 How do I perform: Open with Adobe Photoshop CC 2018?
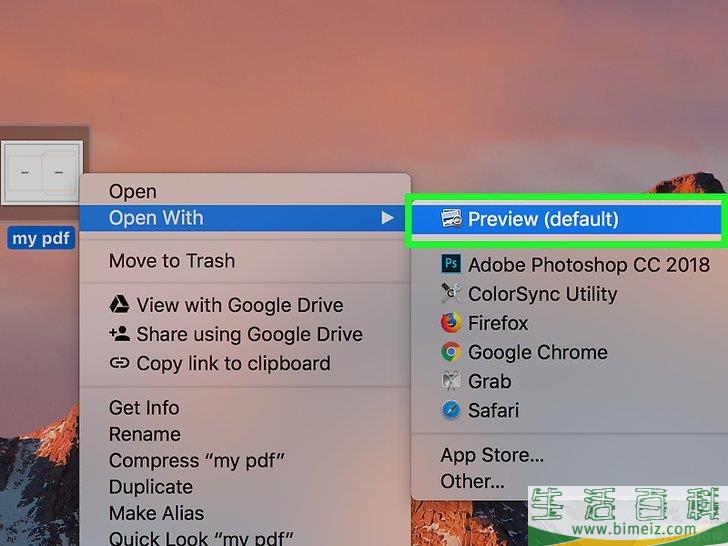[x=569, y=264]
